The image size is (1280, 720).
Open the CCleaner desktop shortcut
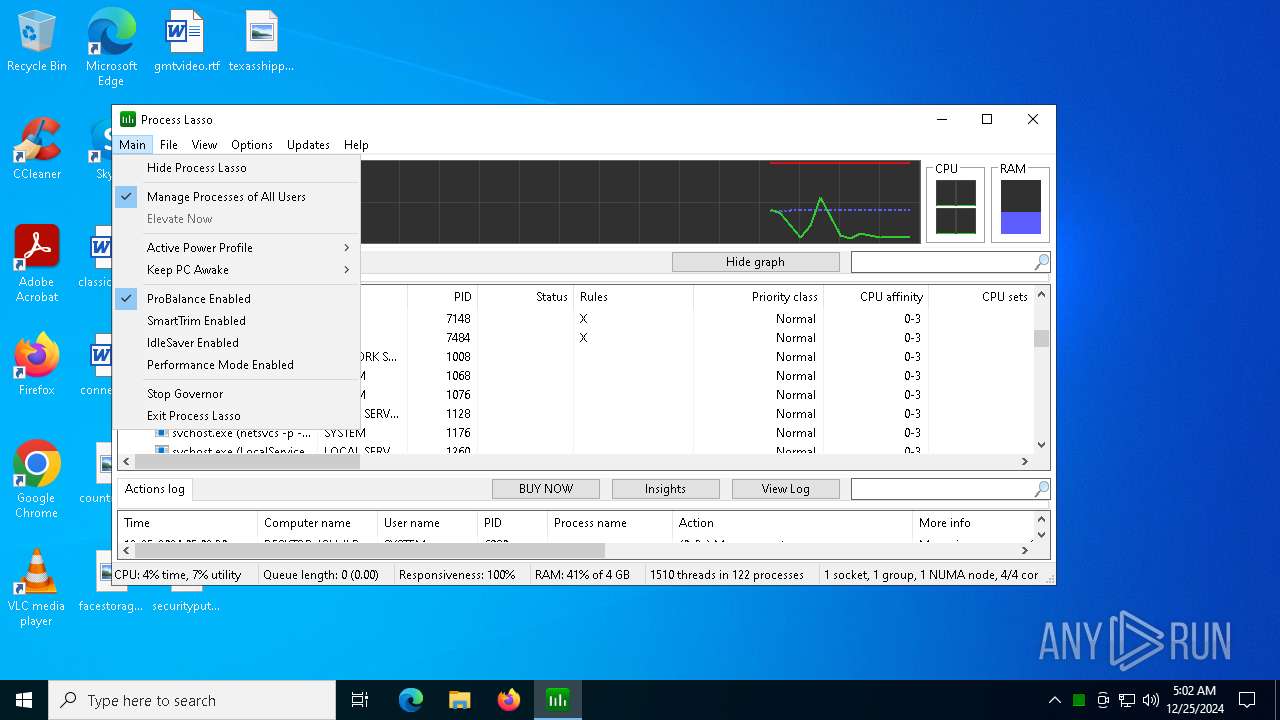click(x=37, y=149)
